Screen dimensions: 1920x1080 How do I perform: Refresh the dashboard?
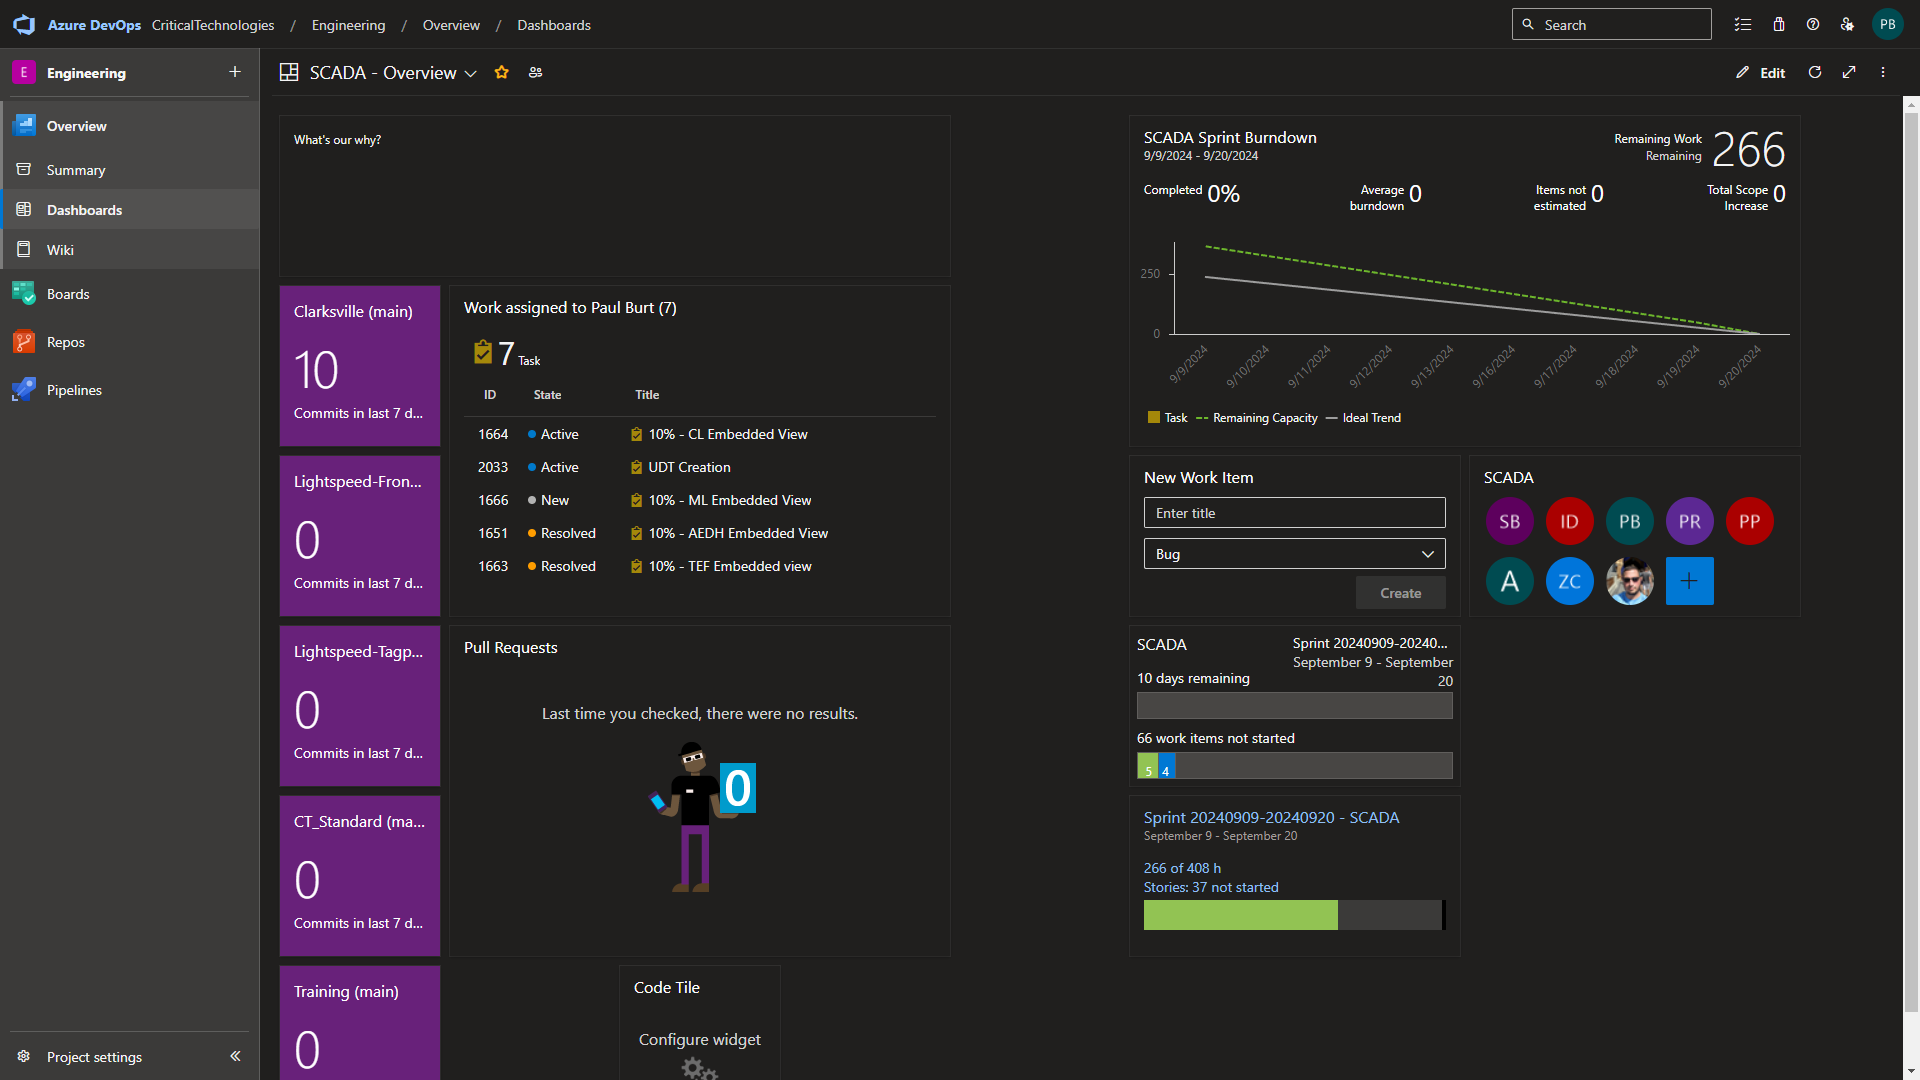point(1815,72)
